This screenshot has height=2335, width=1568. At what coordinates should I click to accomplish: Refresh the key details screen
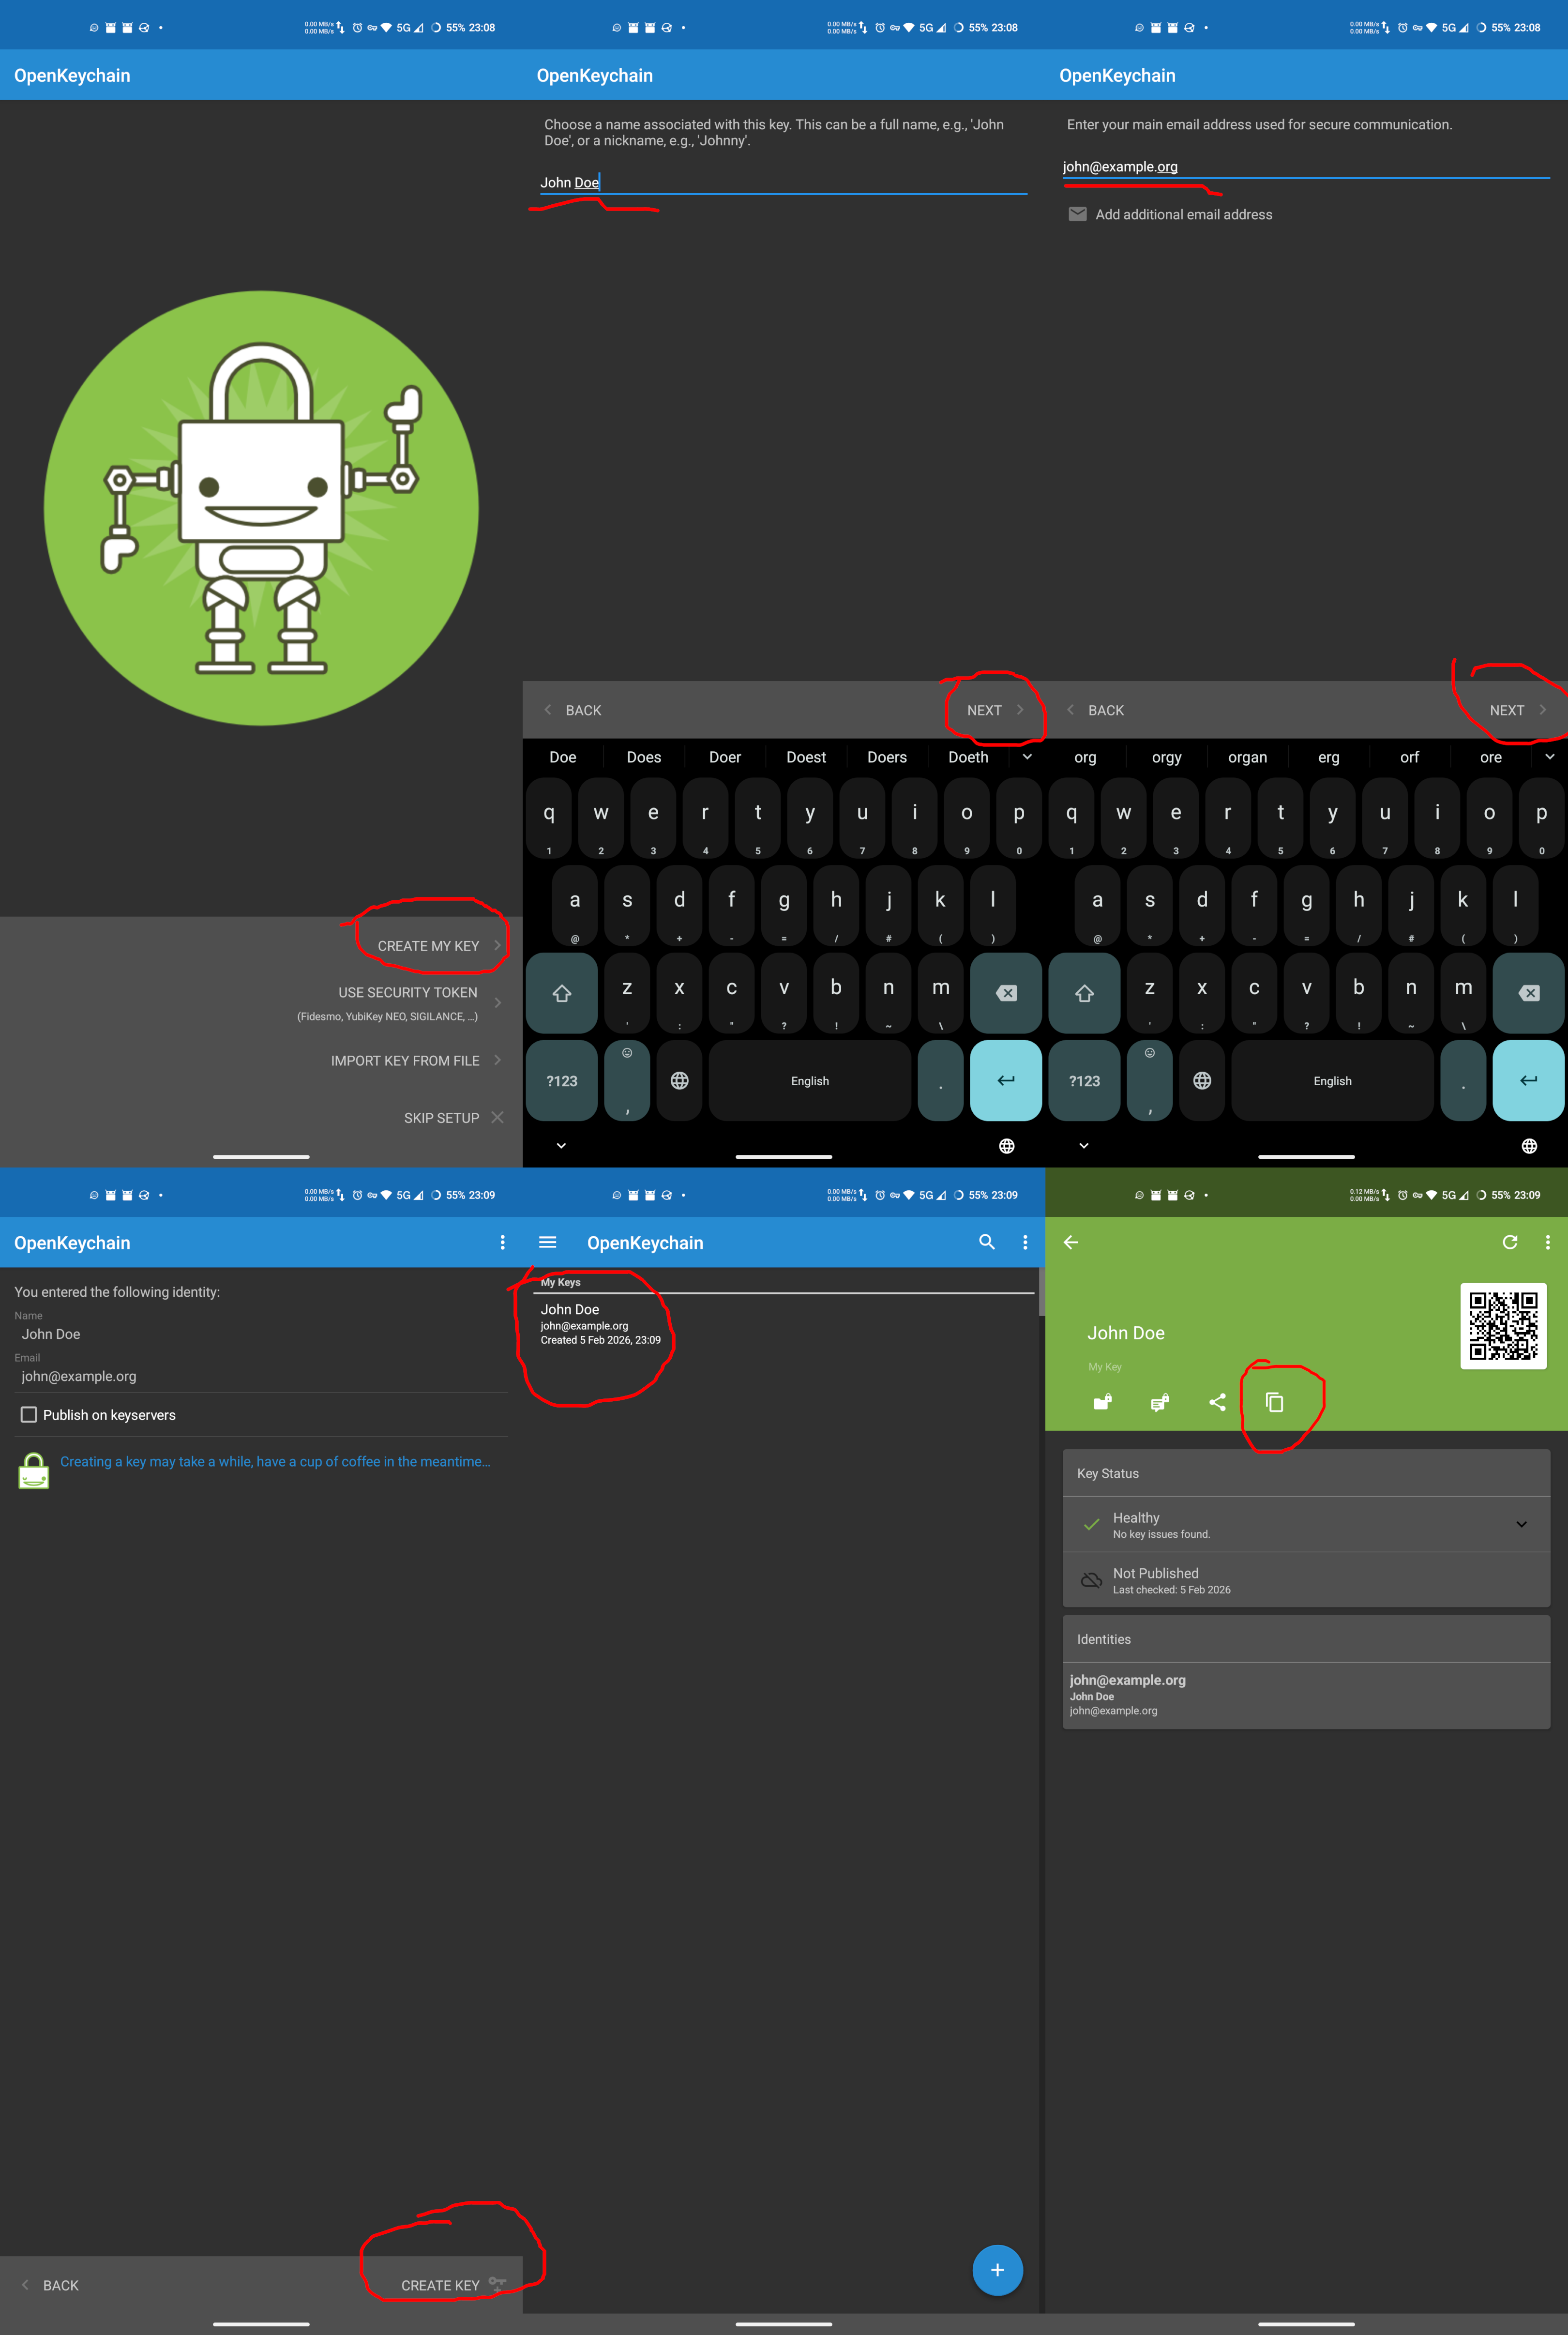coord(1510,1242)
